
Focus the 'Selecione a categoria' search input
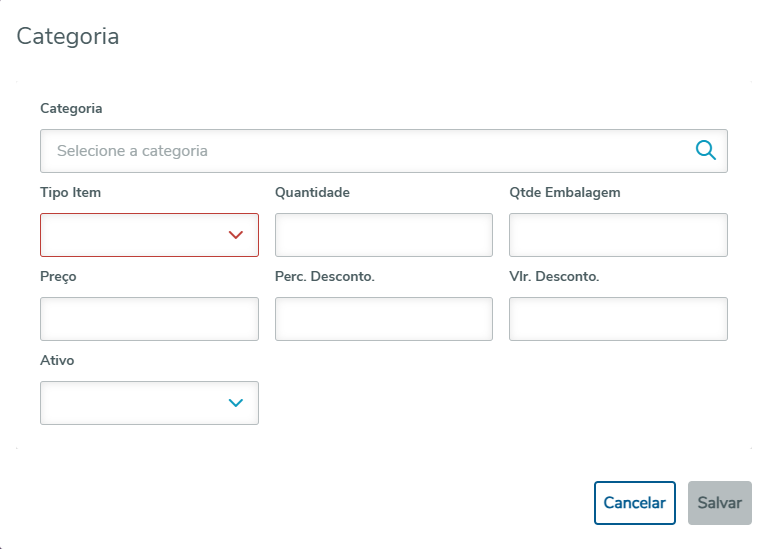click(365, 151)
